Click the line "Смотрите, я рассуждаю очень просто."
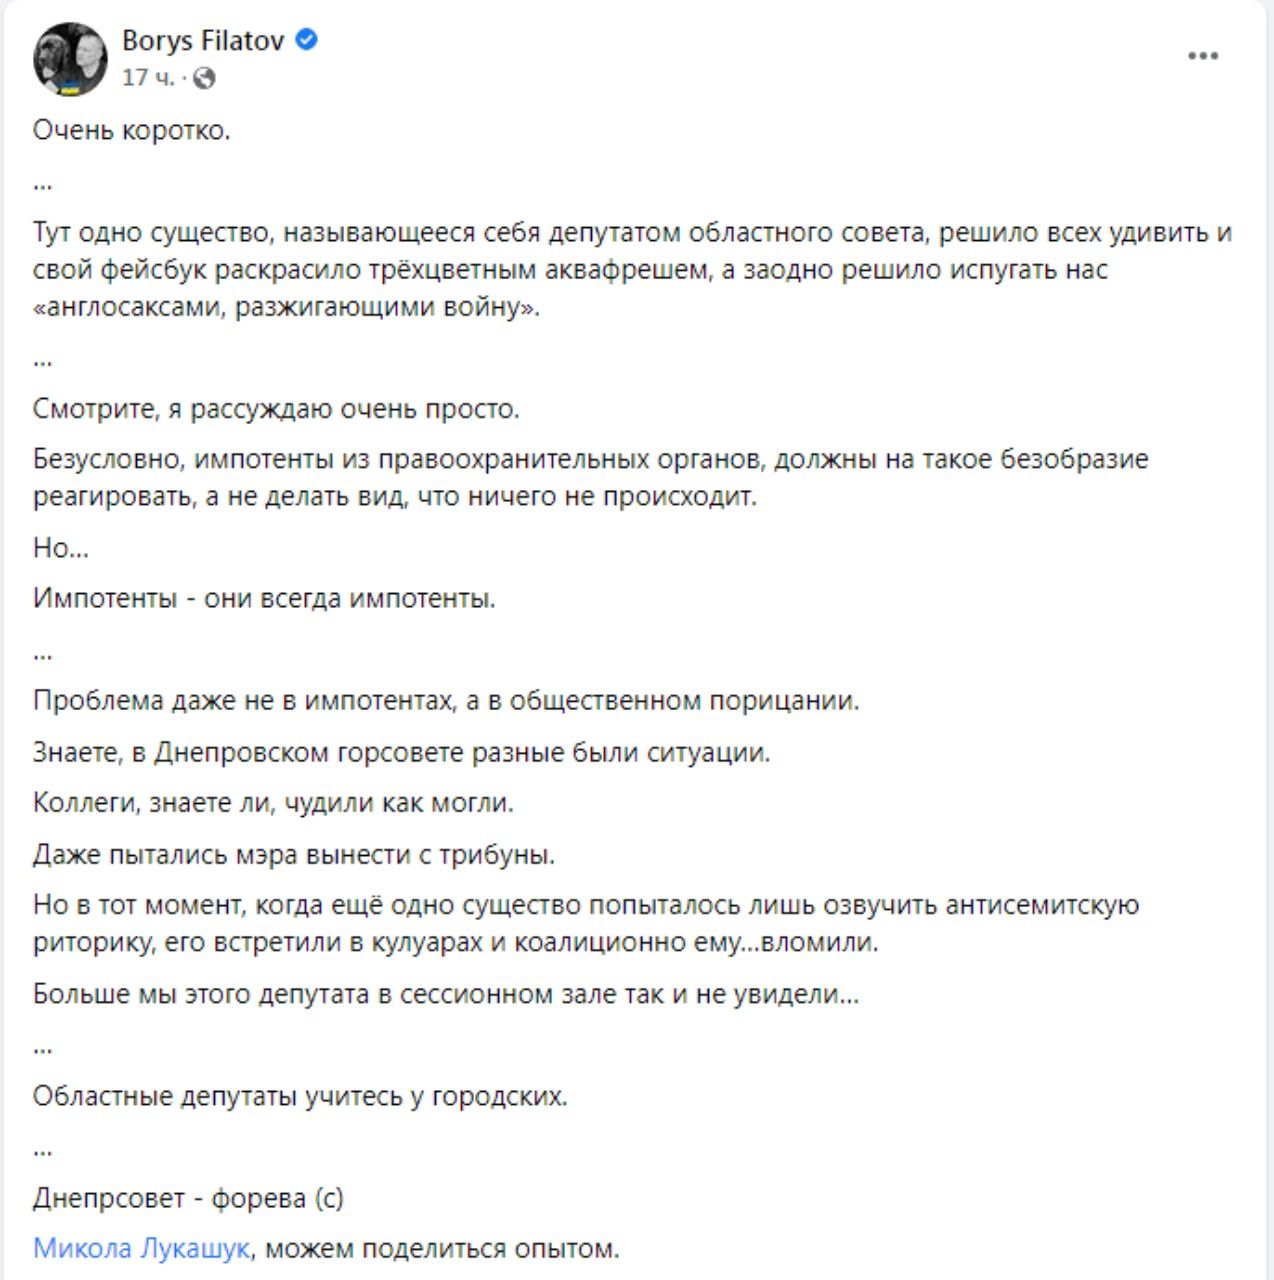This screenshot has width=1274, height=1280. [276, 409]
